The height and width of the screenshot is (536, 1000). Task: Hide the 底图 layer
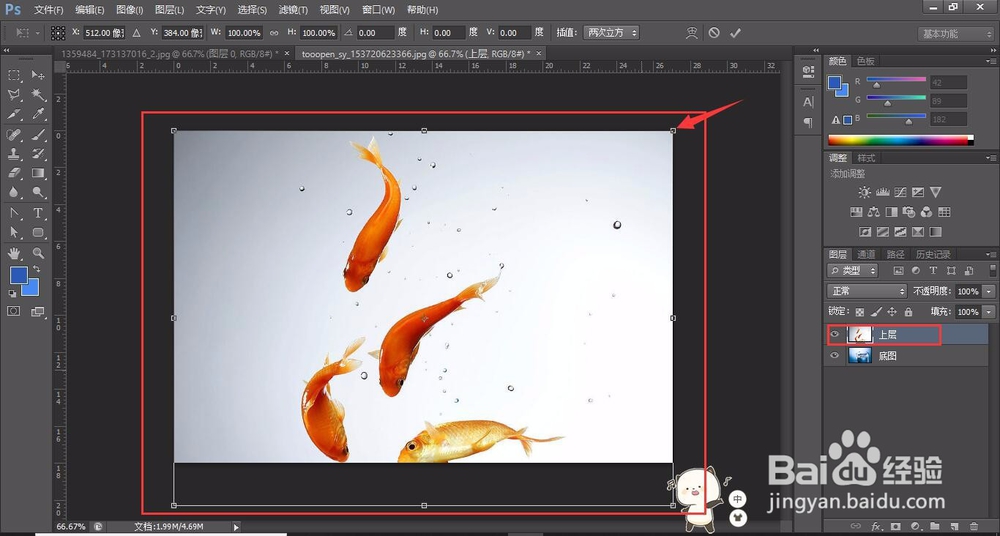(834, 355)
